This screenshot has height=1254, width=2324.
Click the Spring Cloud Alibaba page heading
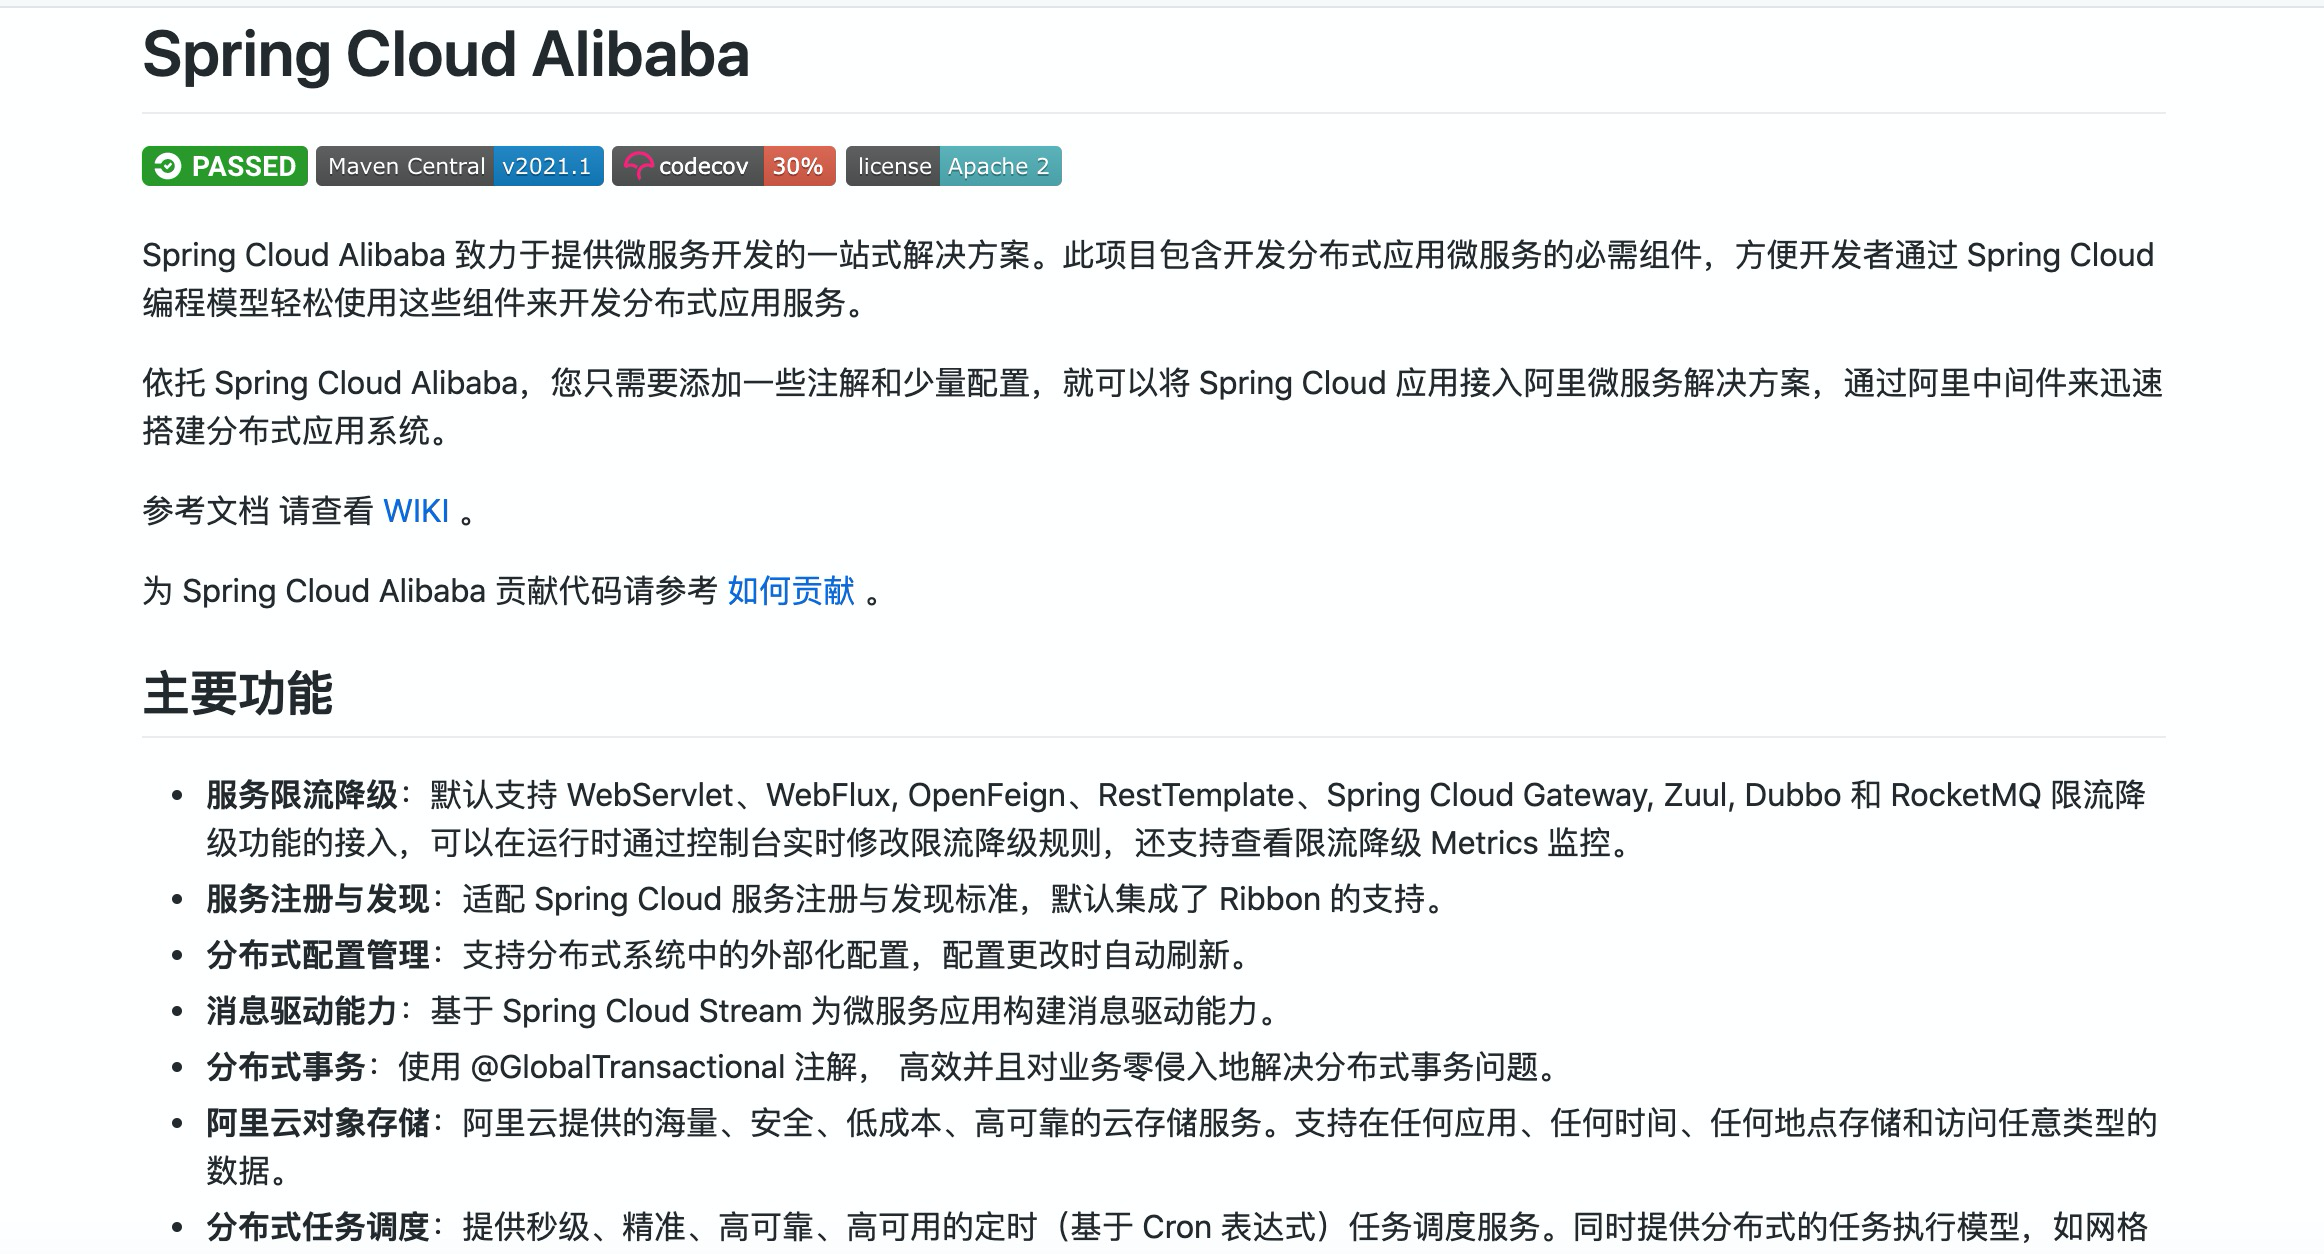pyautogui.click(x=446, y=54)
